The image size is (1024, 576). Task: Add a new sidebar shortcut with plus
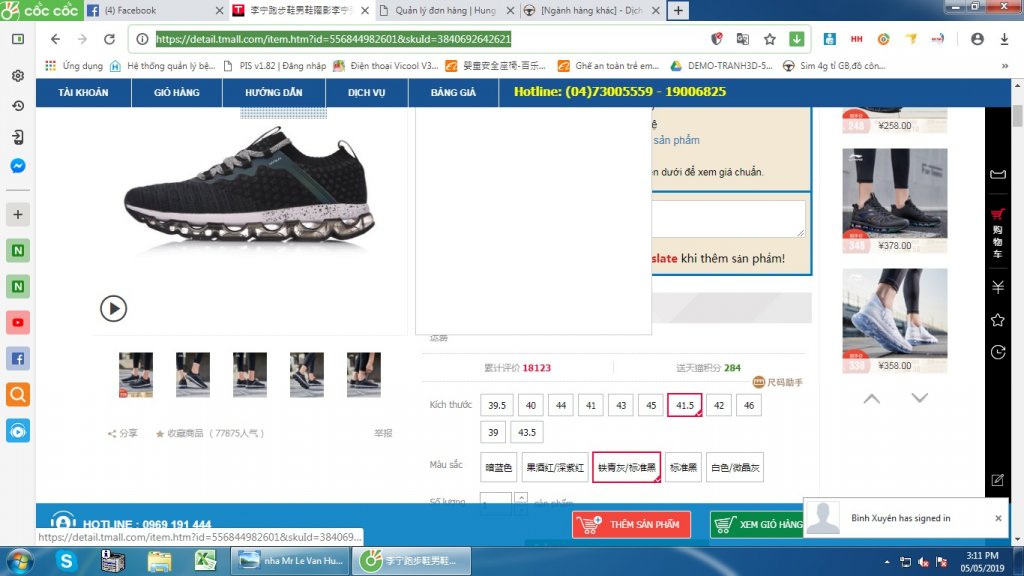pos(18,214)
